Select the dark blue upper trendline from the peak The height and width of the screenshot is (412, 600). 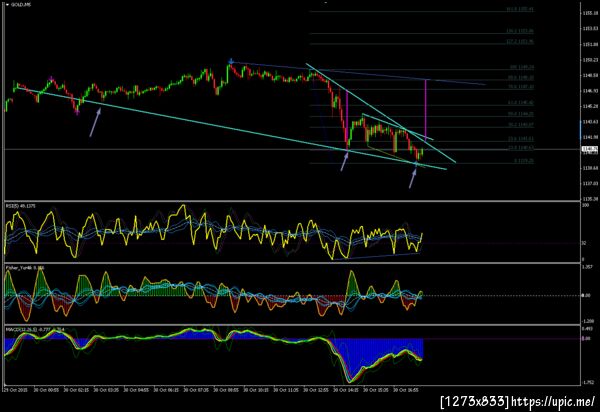coord(358,73)
